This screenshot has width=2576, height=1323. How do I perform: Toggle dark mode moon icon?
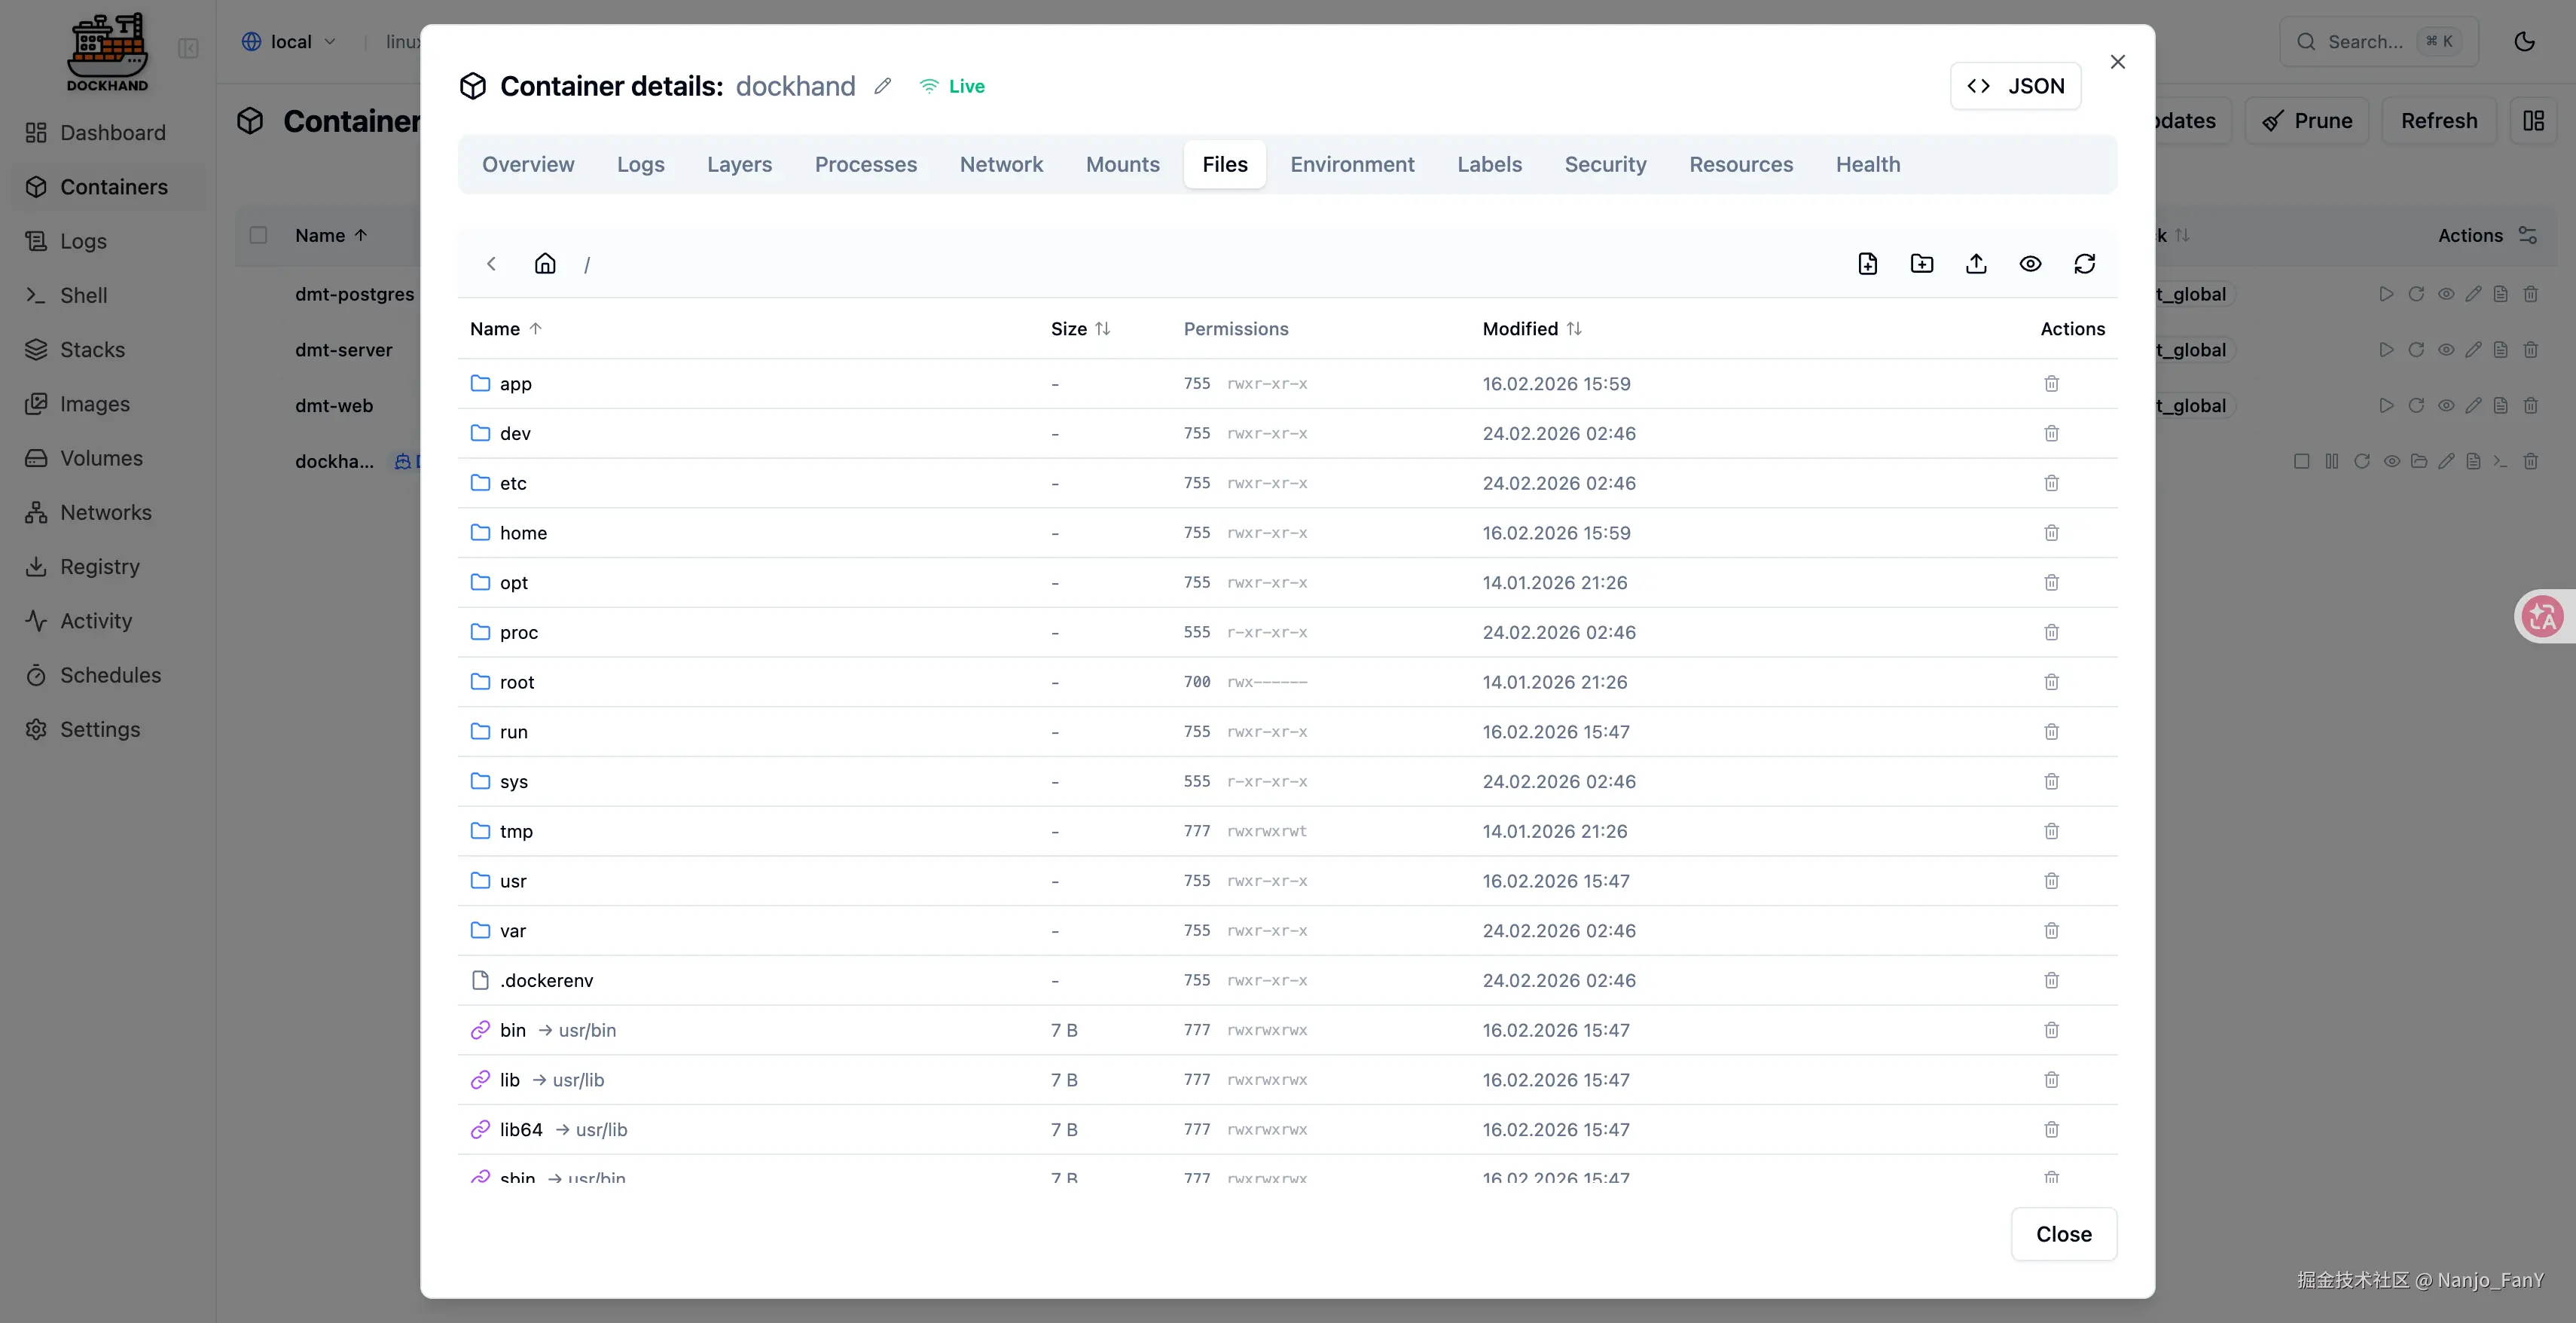coord(2524,42)
